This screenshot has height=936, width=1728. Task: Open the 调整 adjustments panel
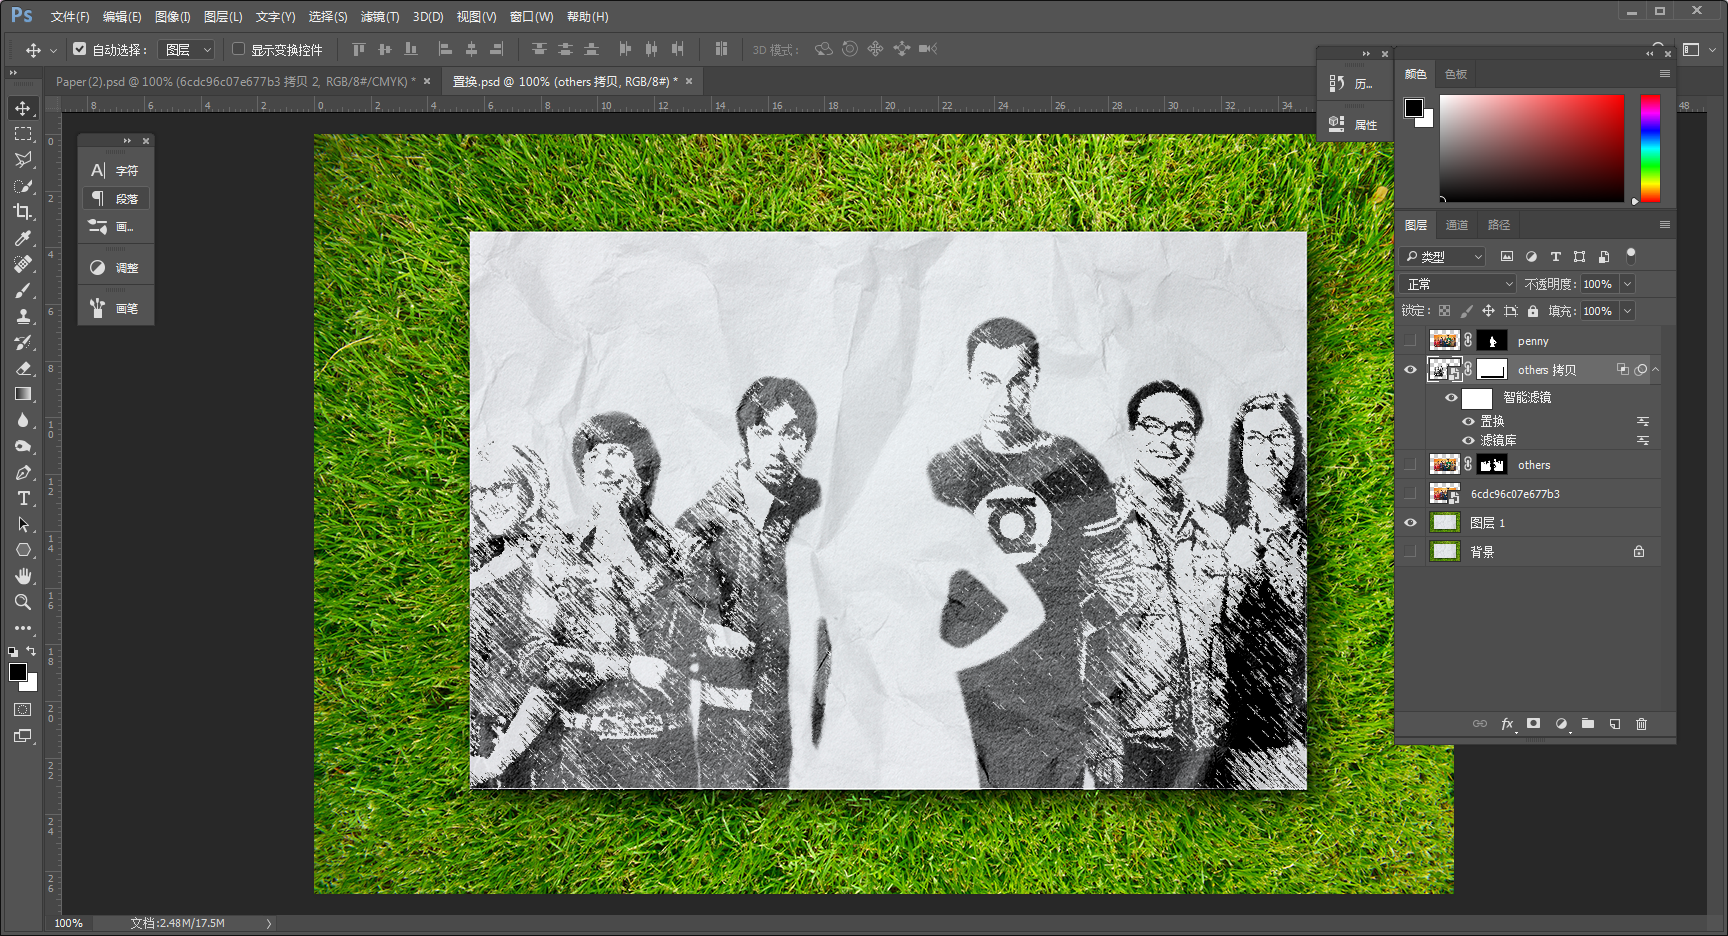pos(116,268)
